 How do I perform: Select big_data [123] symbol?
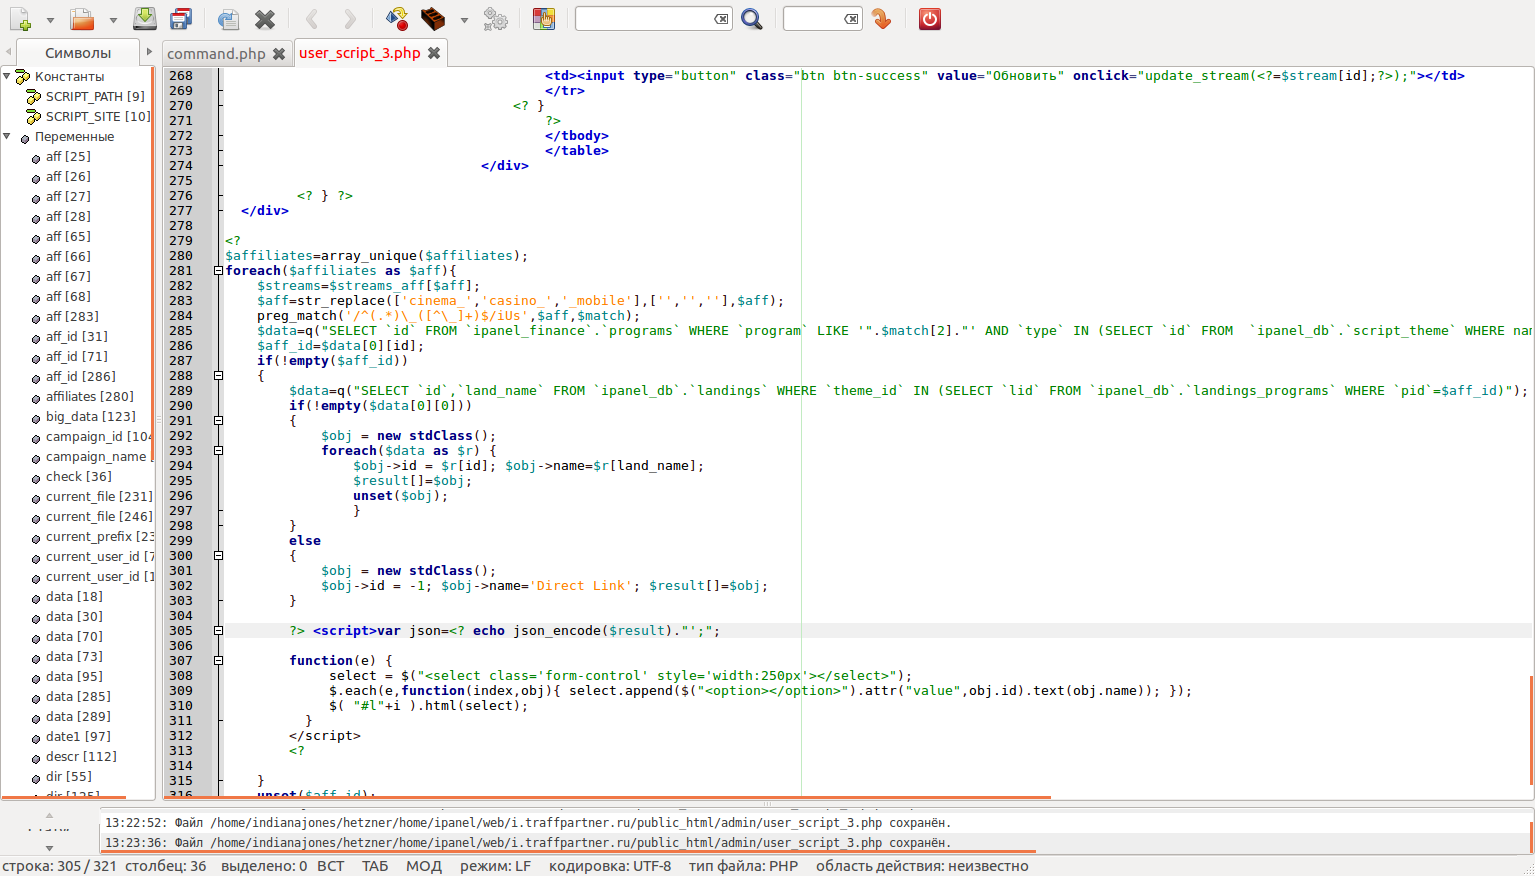coord(91,416)
